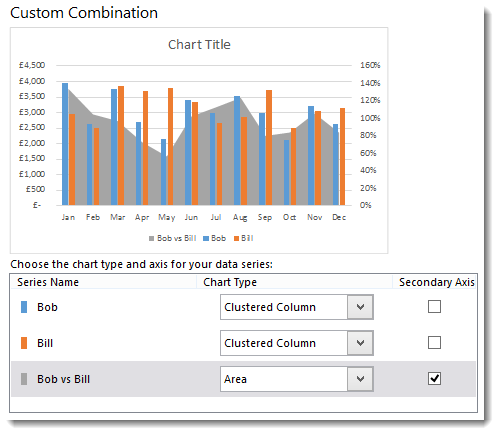Click the Bill legend entry in chart
This screenshot has height=435, width=499.
click(244, 238)
